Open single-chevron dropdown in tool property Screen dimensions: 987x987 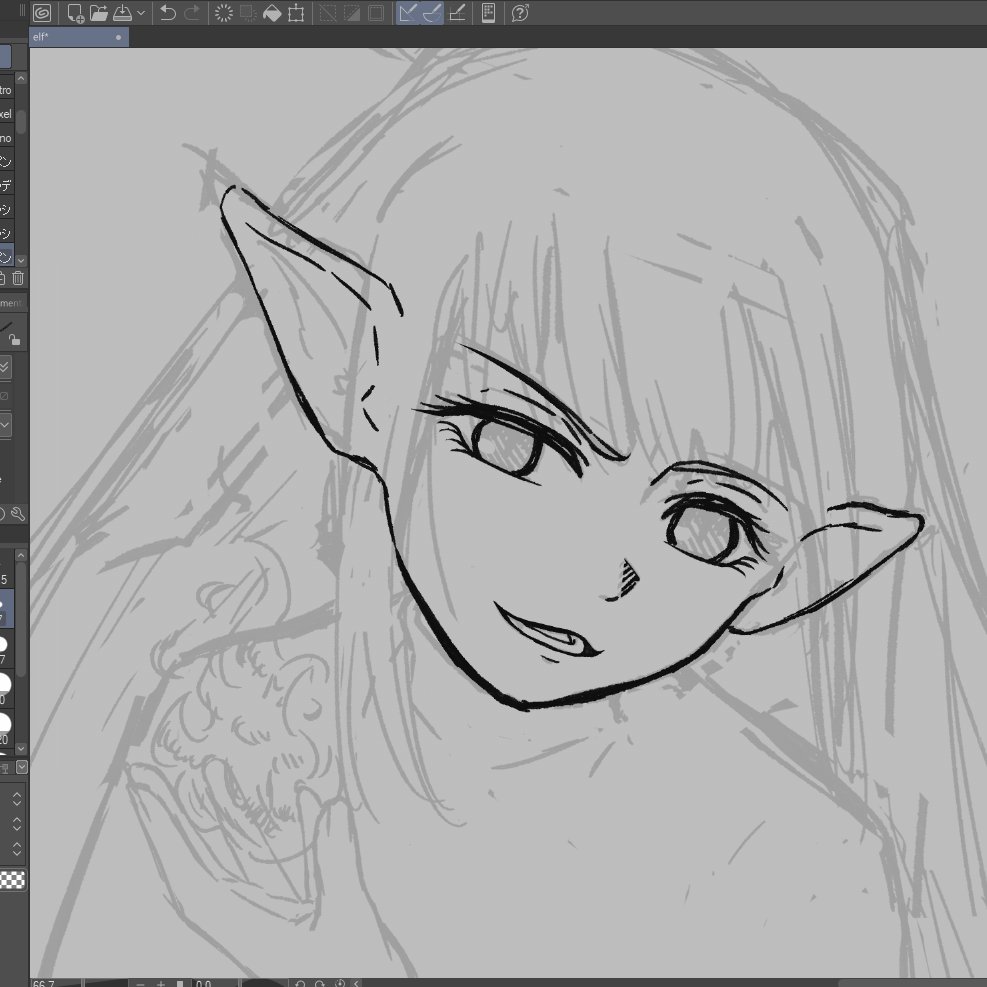tap(4, 425)
